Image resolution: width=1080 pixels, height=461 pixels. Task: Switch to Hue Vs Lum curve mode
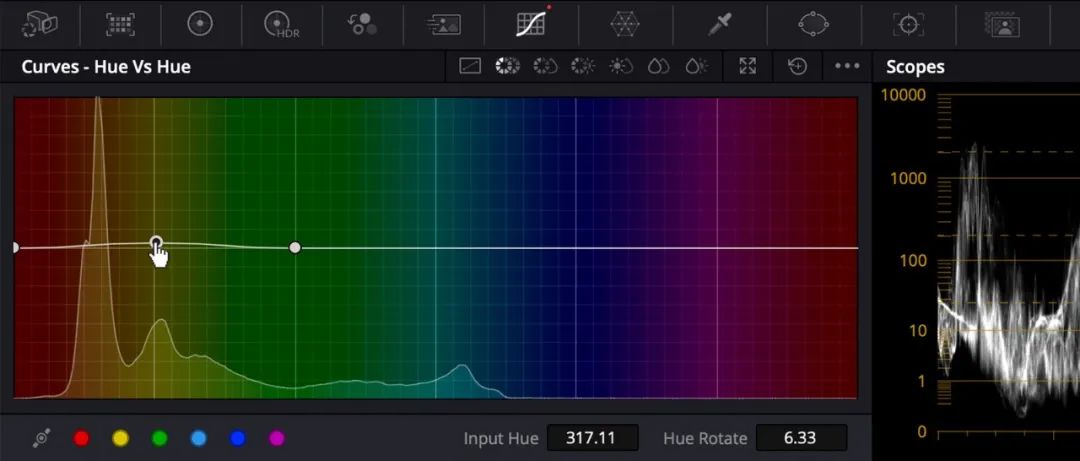583,66
